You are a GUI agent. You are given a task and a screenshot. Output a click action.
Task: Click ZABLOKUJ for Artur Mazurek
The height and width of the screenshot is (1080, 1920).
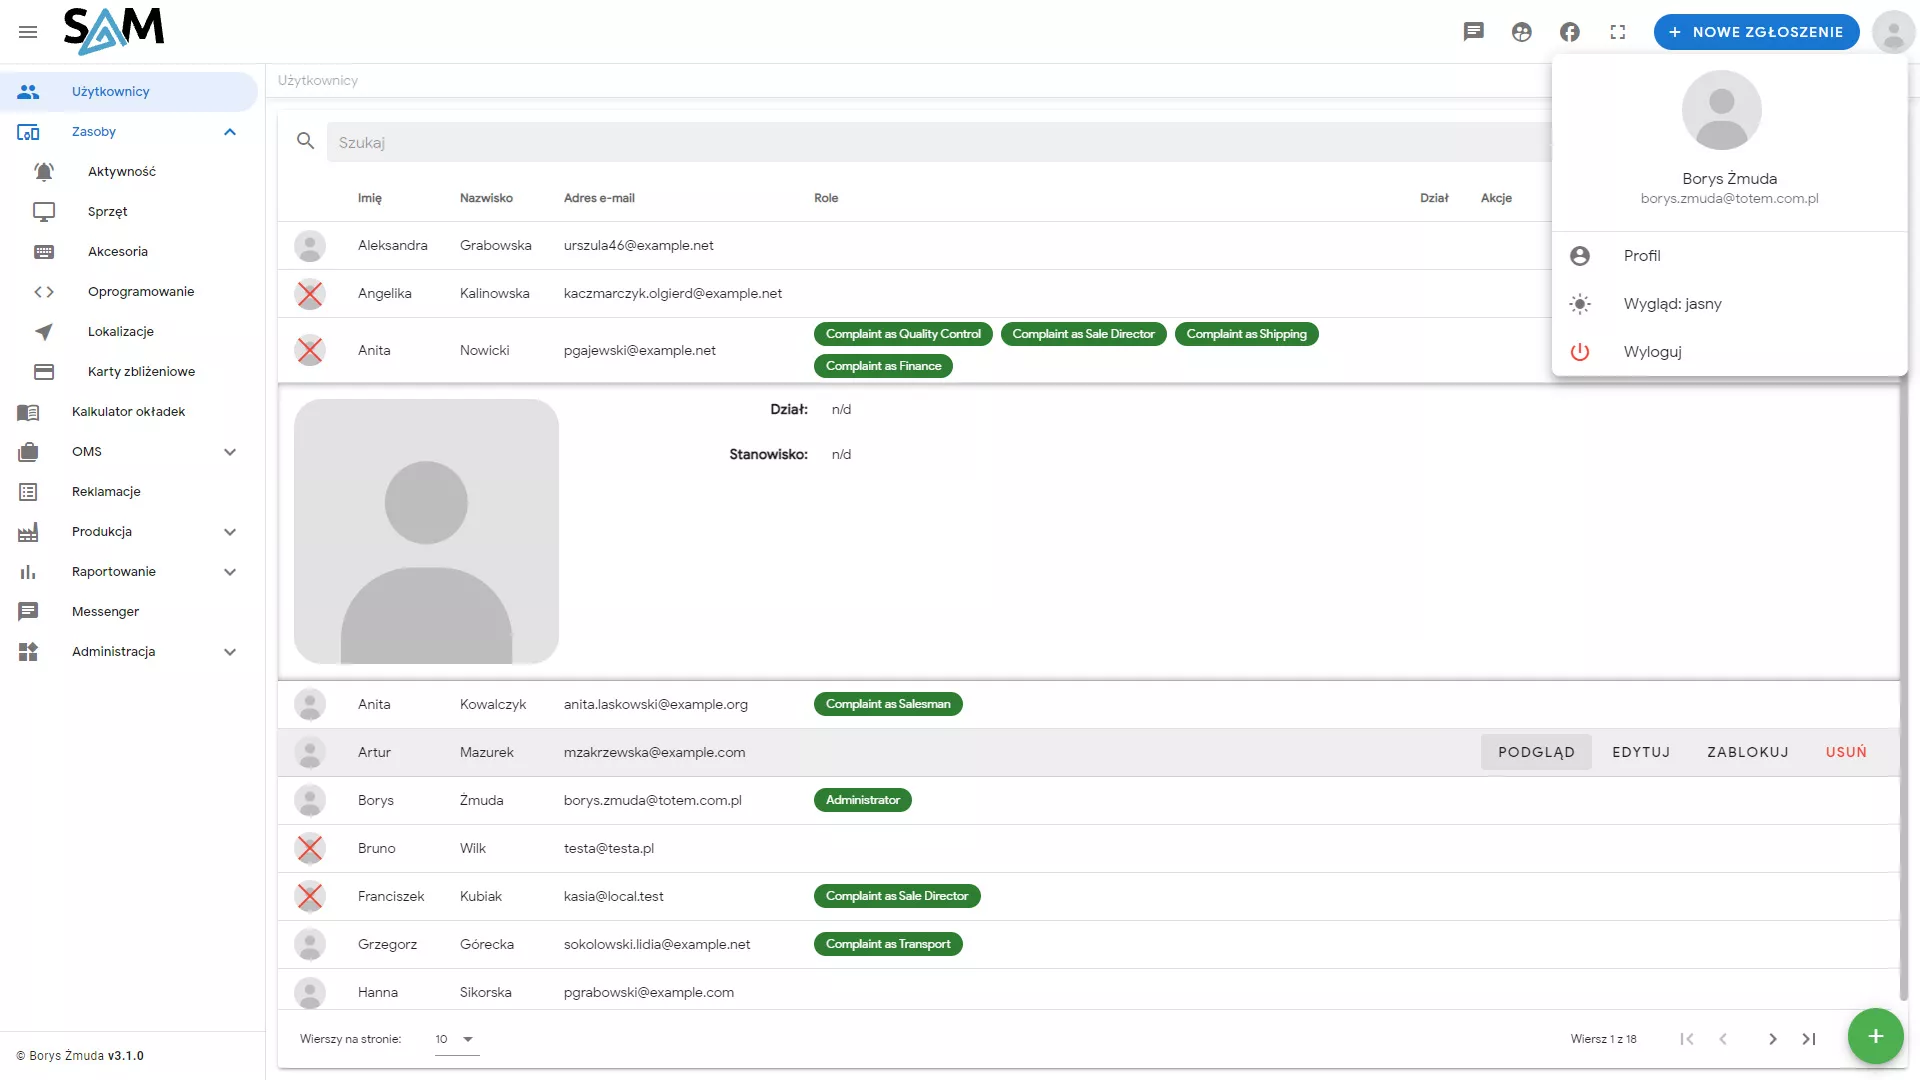(x=1748, y=752)
